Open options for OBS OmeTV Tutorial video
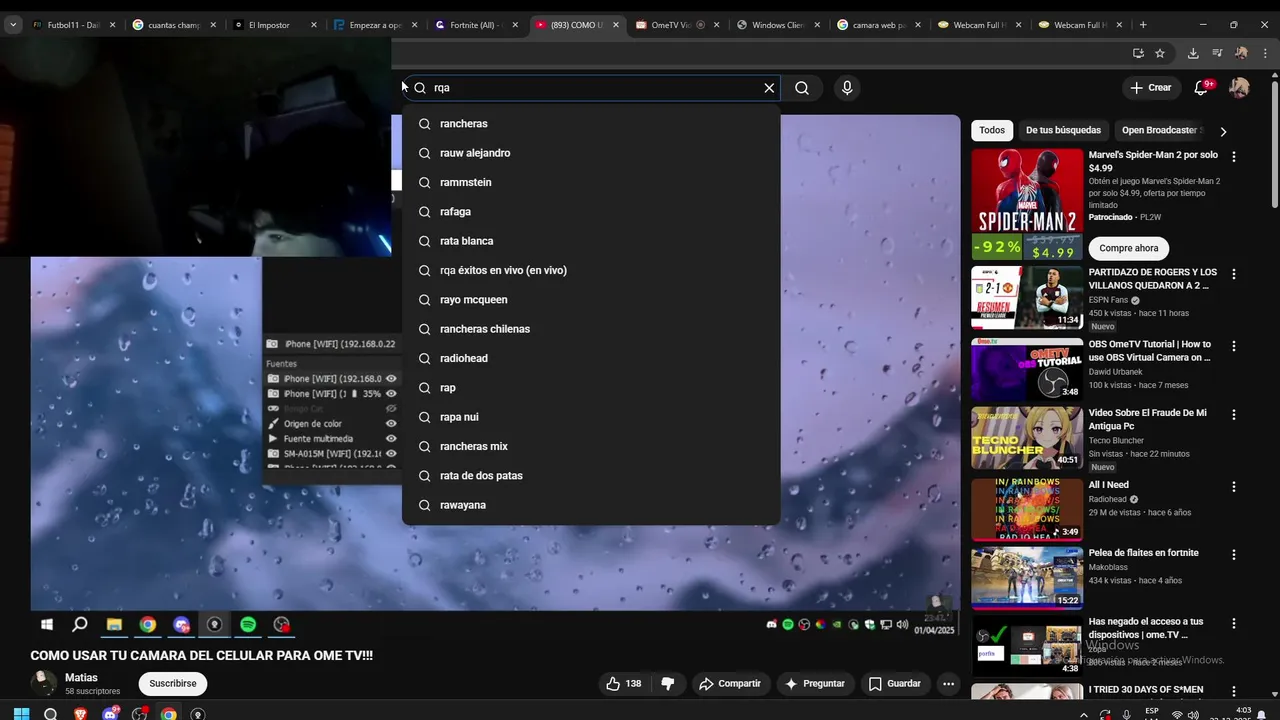Screen dimensions: 1280x720 (x=1234, y=346)
